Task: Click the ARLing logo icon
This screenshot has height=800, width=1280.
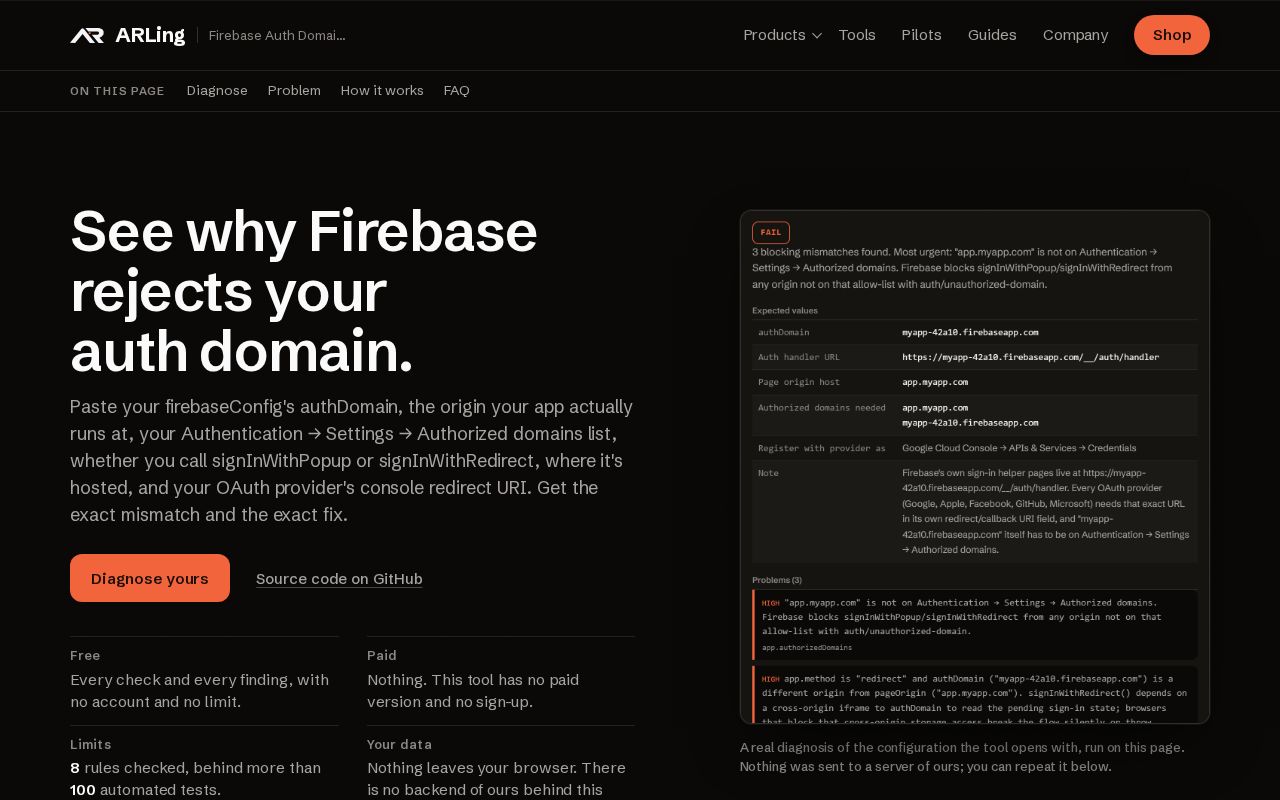Action: pos(87,35)
